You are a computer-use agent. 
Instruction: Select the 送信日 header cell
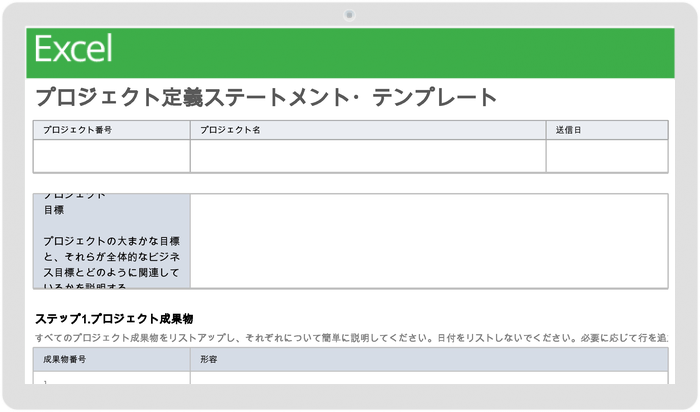[x=607, y=130]
